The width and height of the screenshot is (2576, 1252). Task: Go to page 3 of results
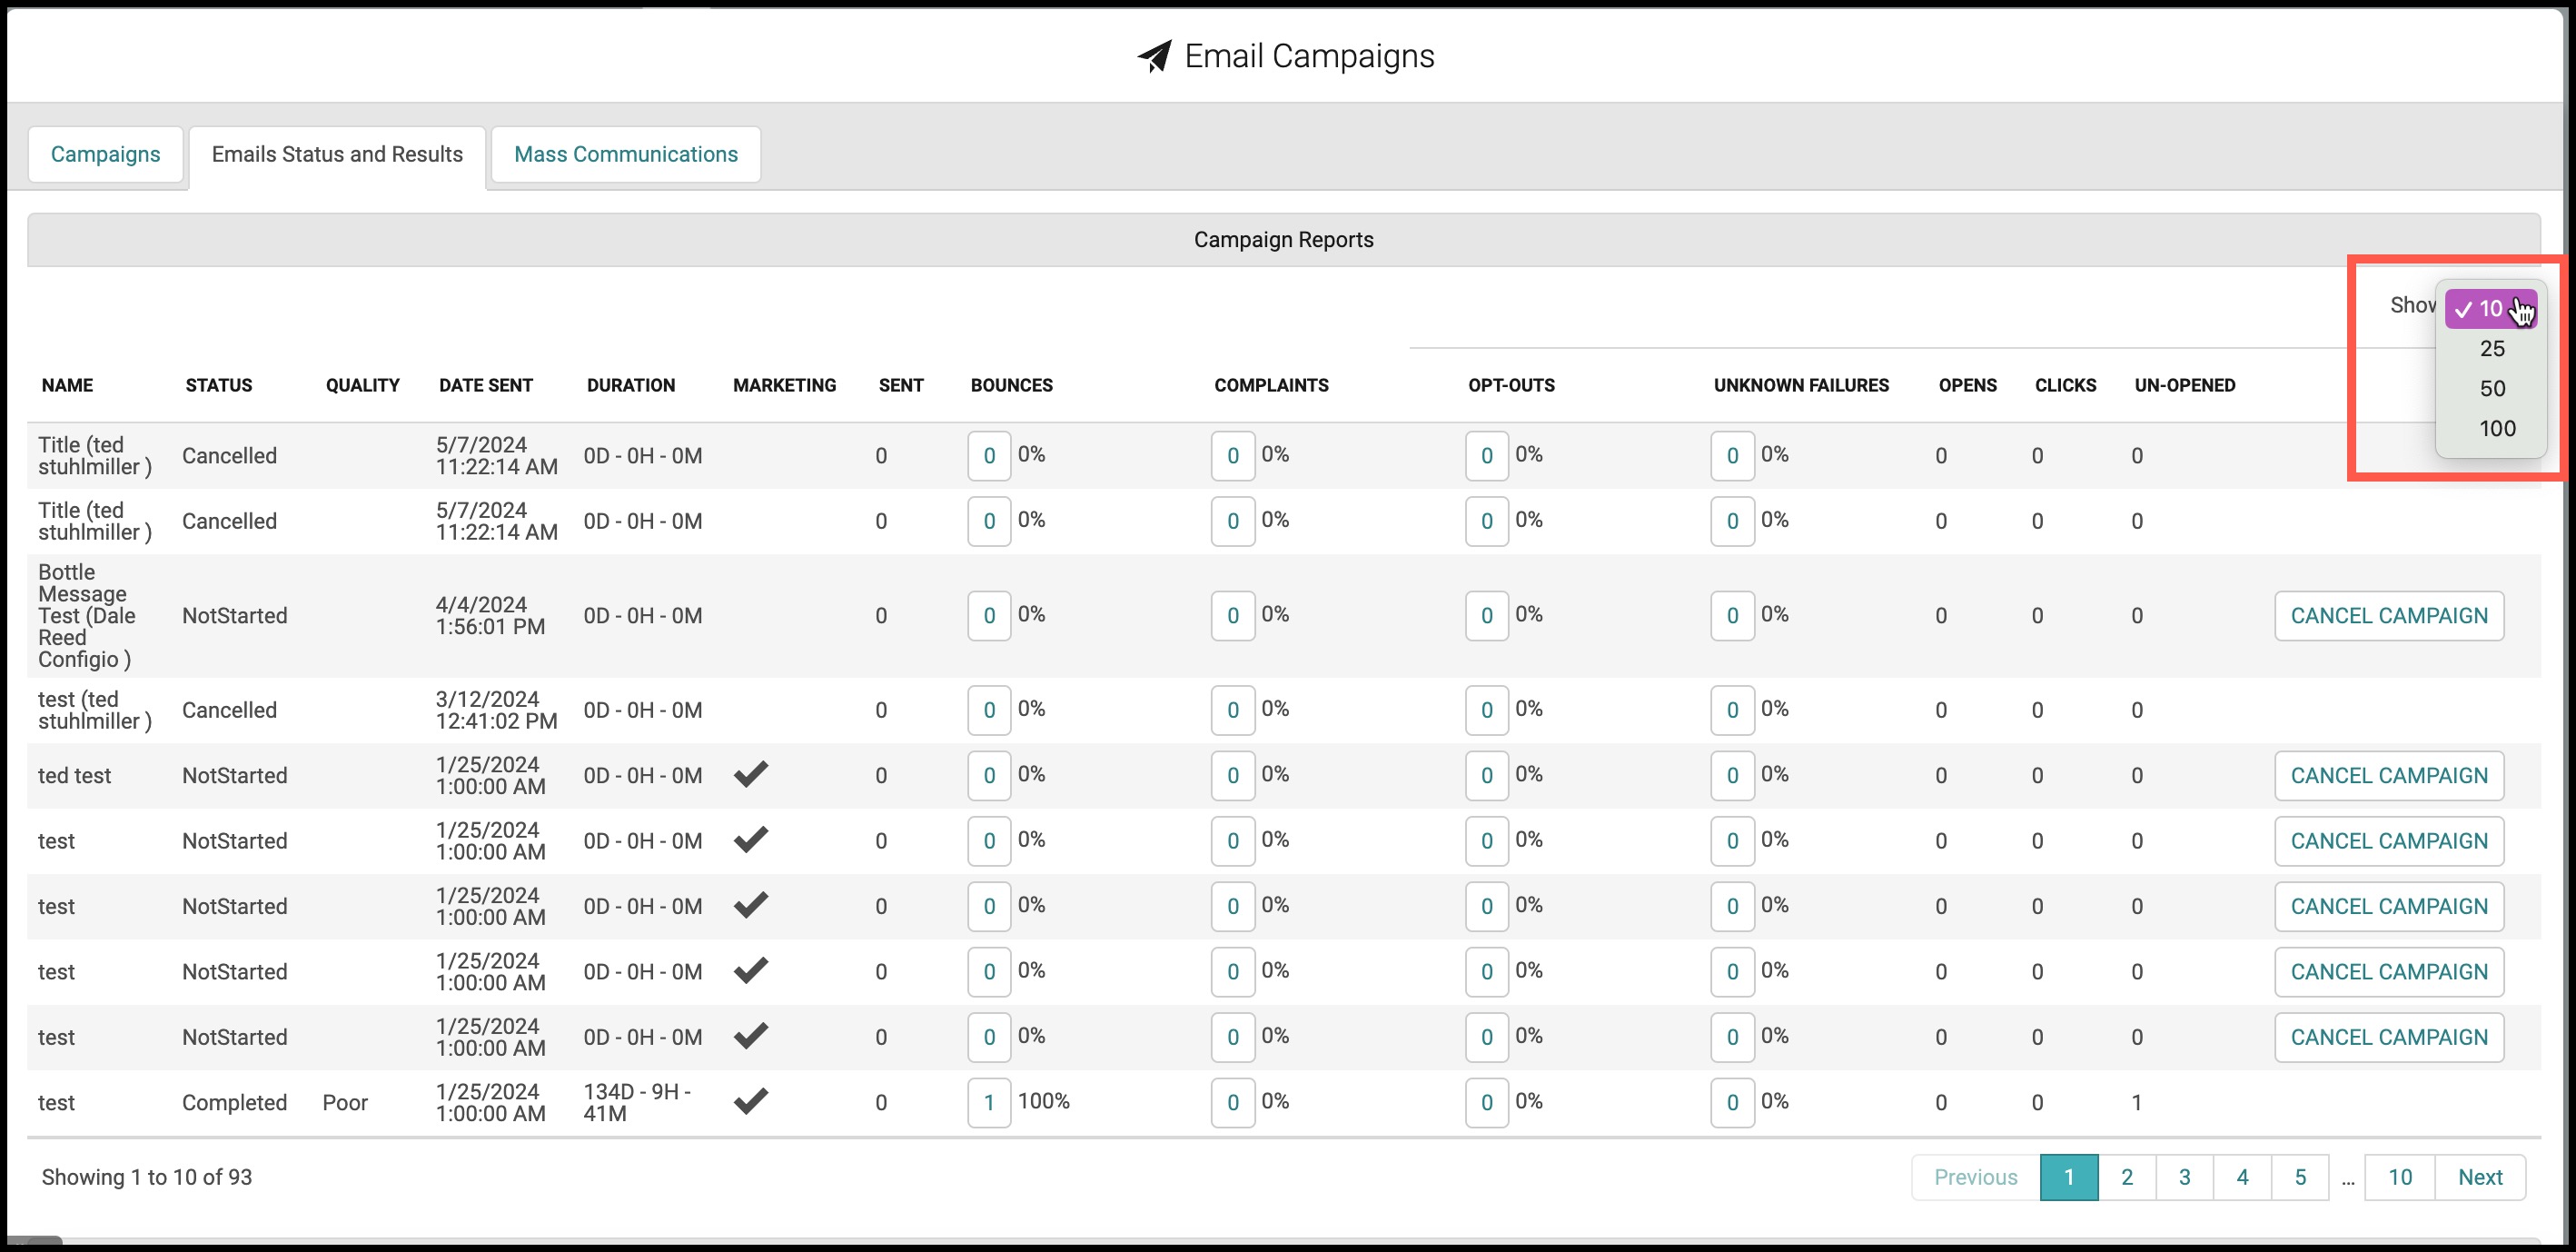2185,1177
